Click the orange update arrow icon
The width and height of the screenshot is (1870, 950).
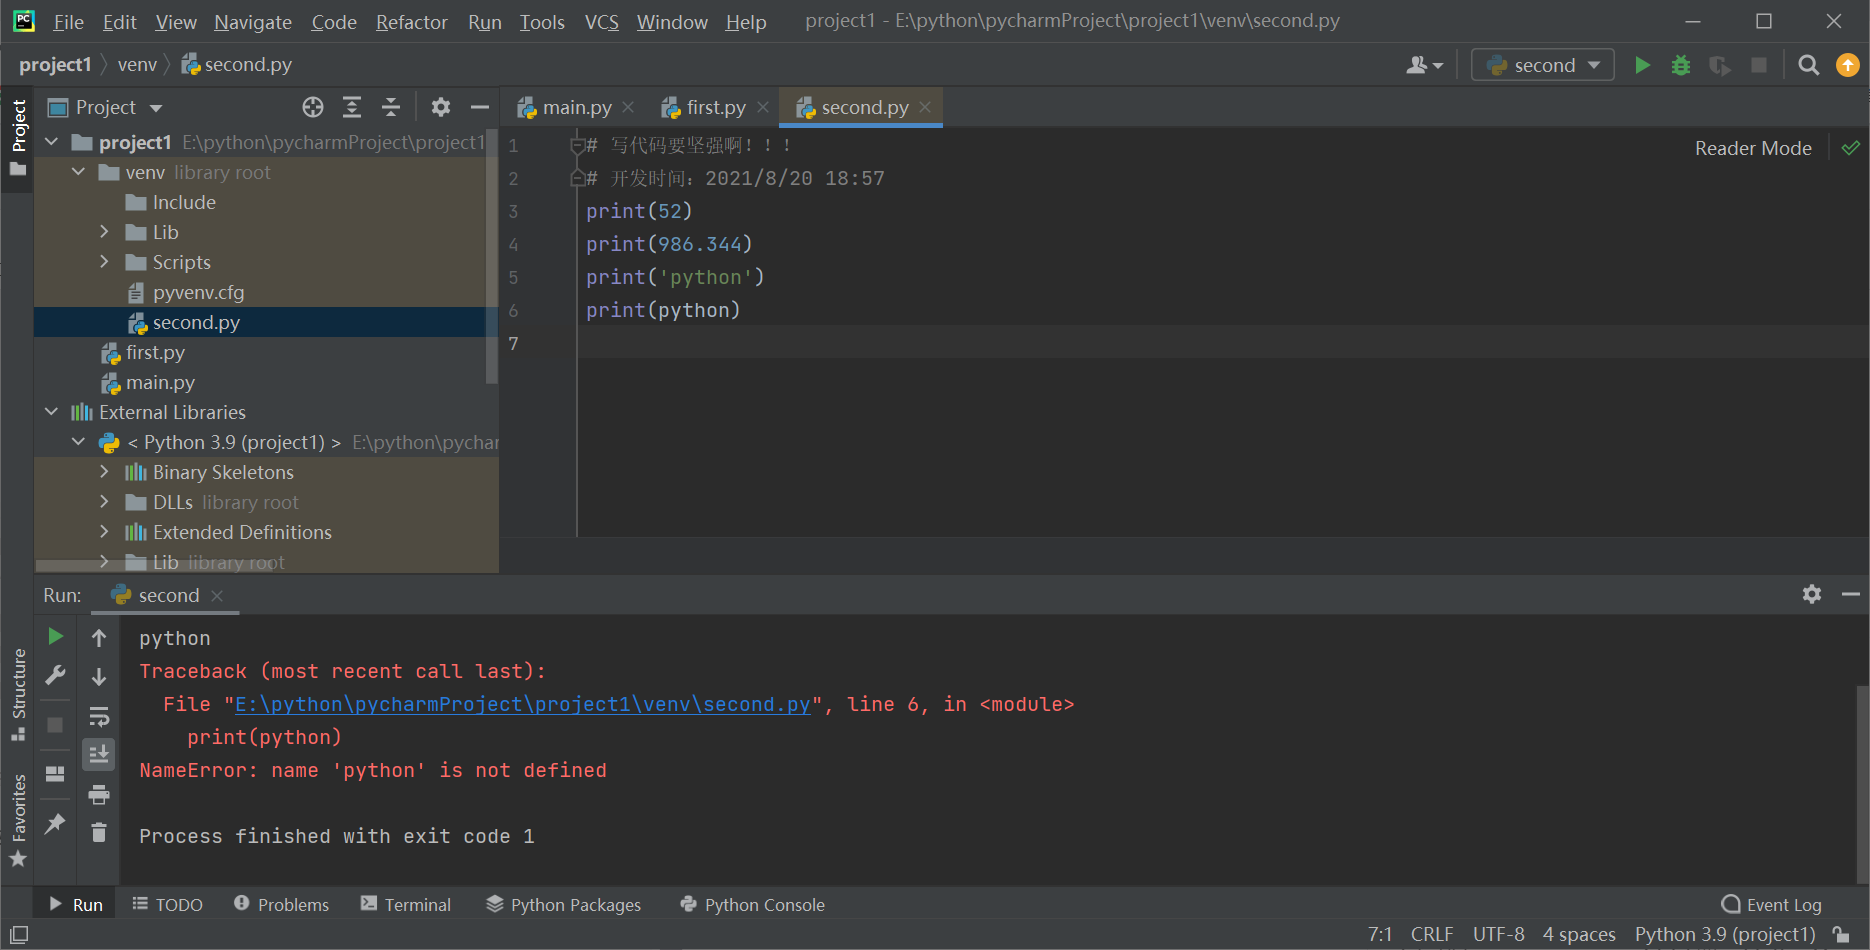click(x=1847, y=65)
